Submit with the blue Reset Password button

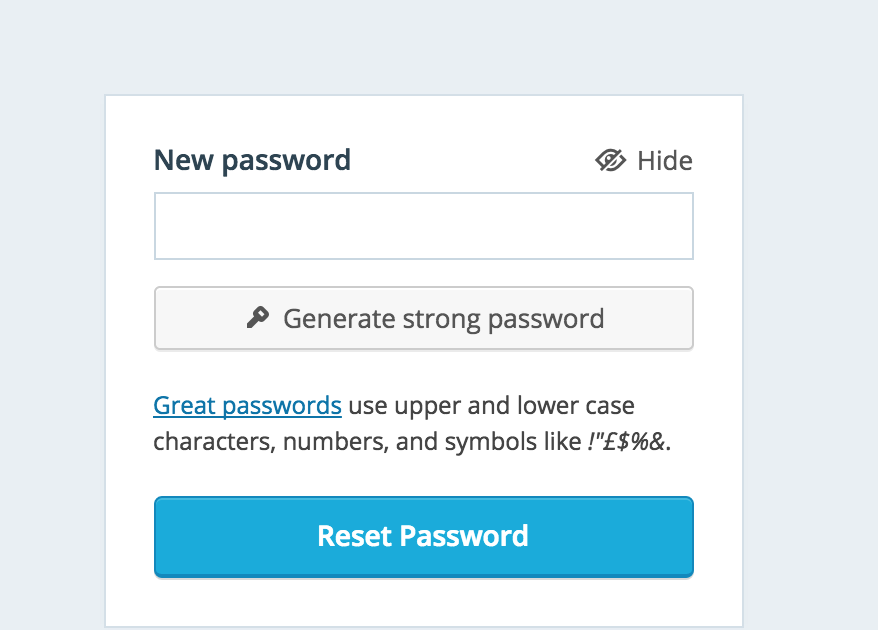click(424, 536)
